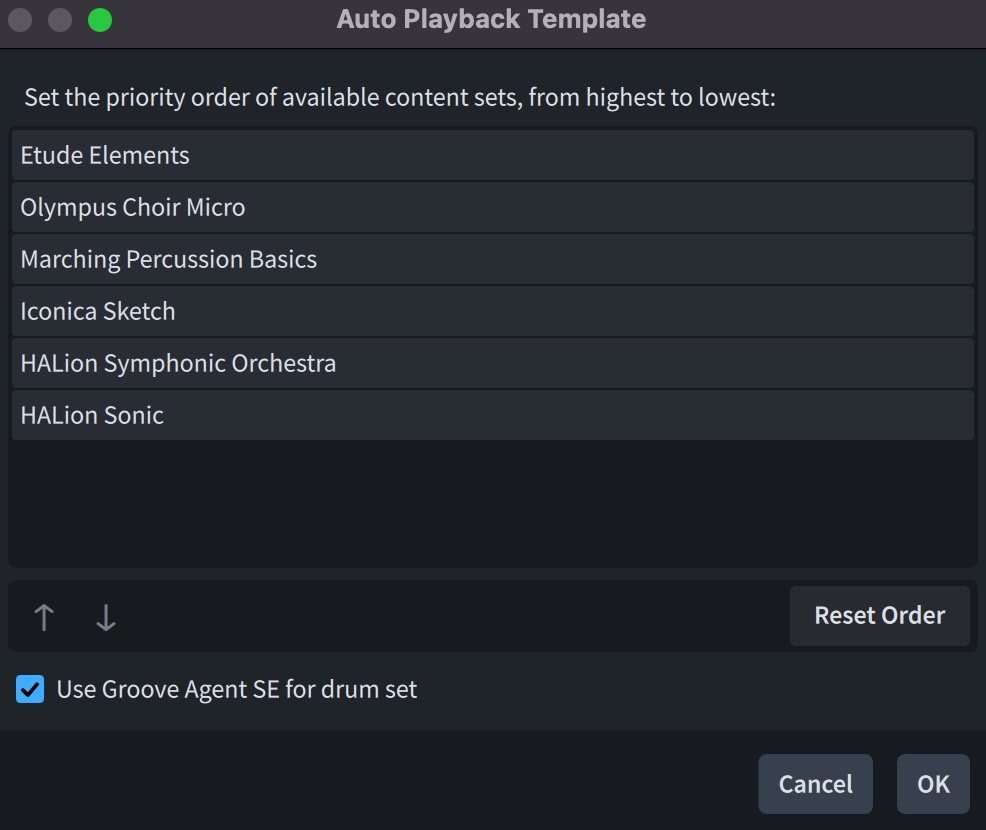Click the gray minimize window button

[60, 20]
